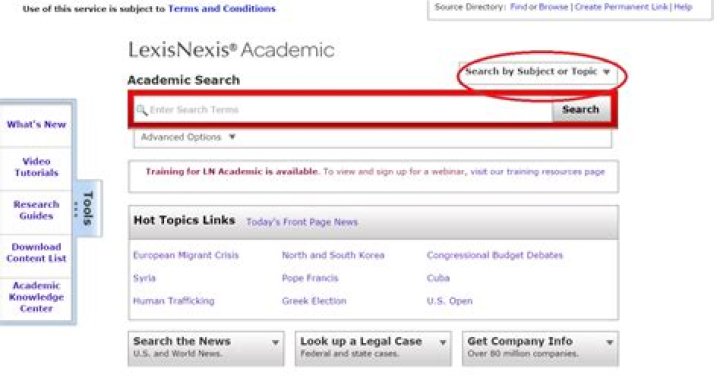Open North and South Korea topic

coord(333,255)
